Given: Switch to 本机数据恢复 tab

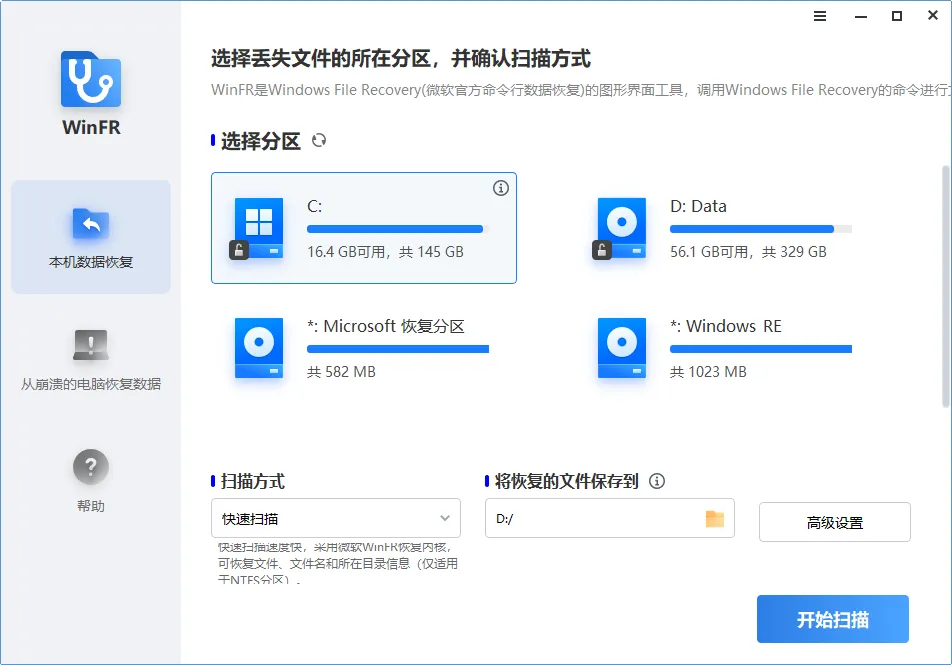Looking at the screenshot, I should pos(90,237).
